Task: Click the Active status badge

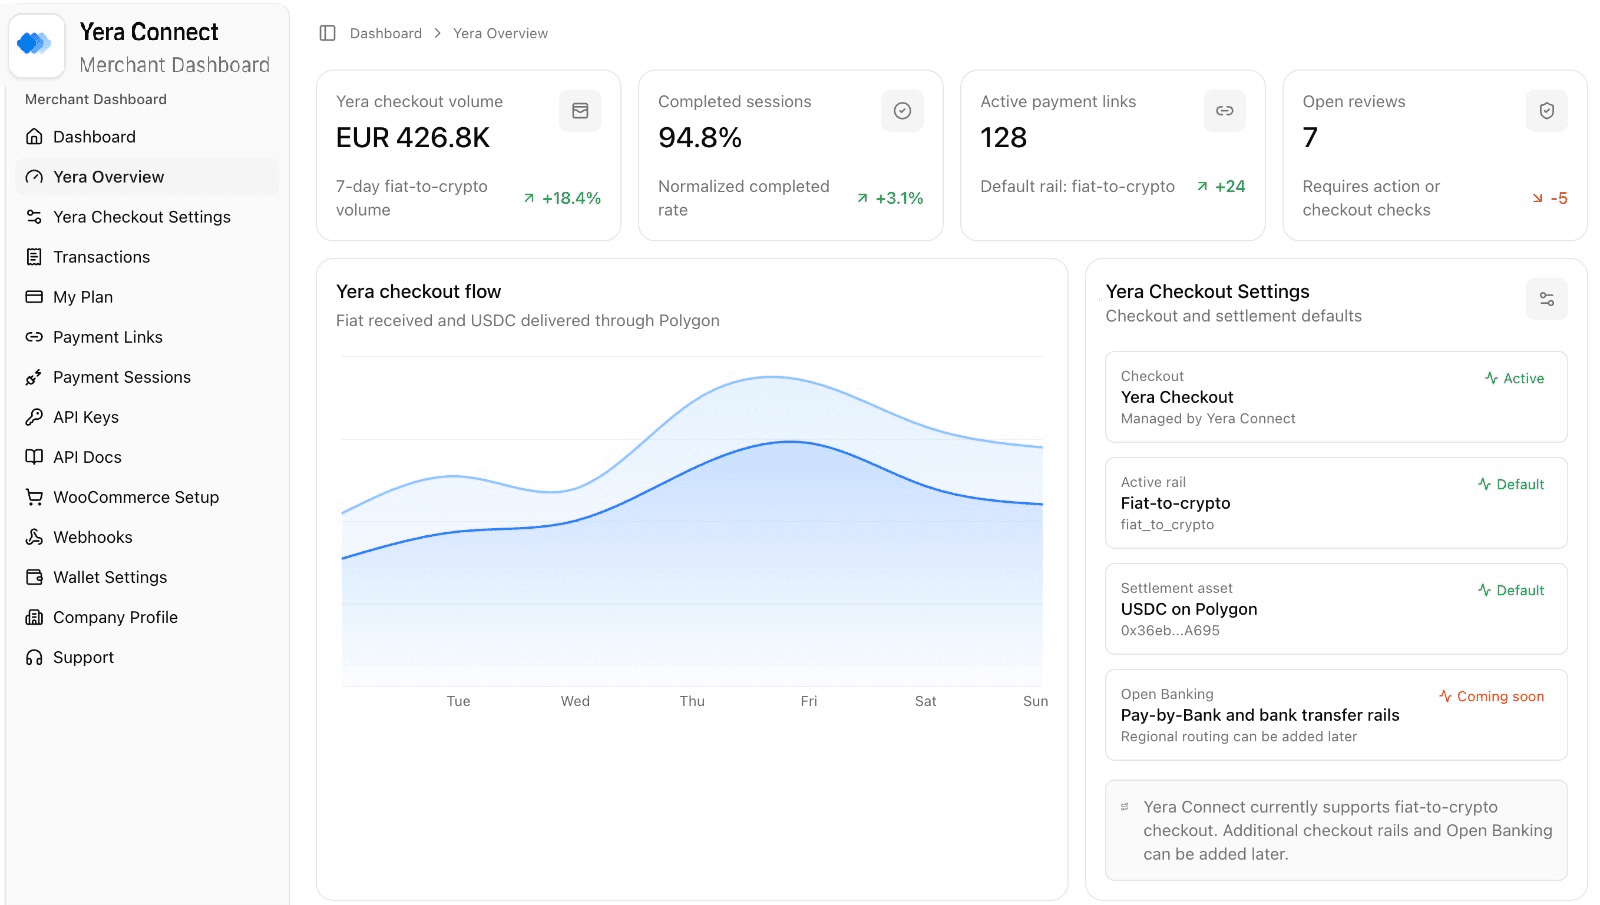Action: [1514, 378]
